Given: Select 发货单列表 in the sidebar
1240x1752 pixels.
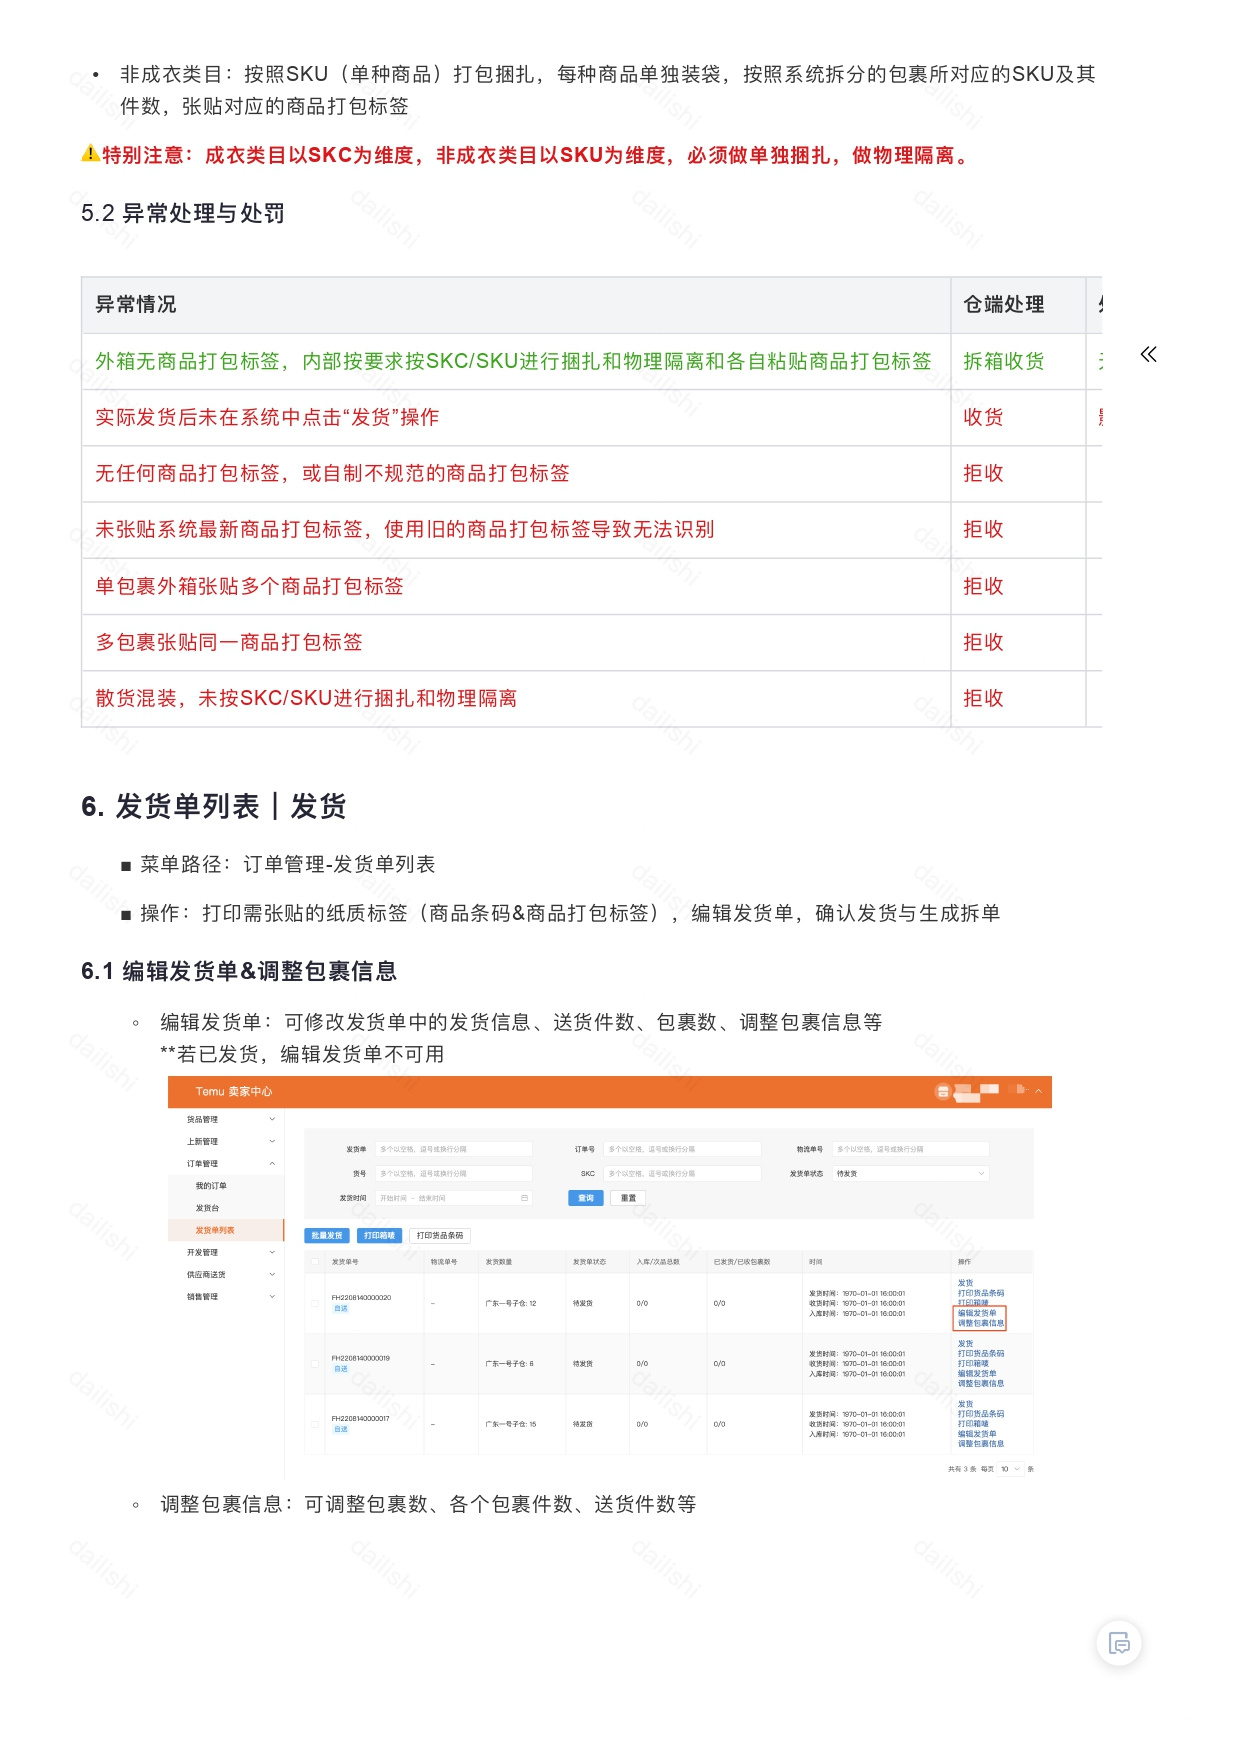Looking at the screenshot, I should click(226, 1230).
